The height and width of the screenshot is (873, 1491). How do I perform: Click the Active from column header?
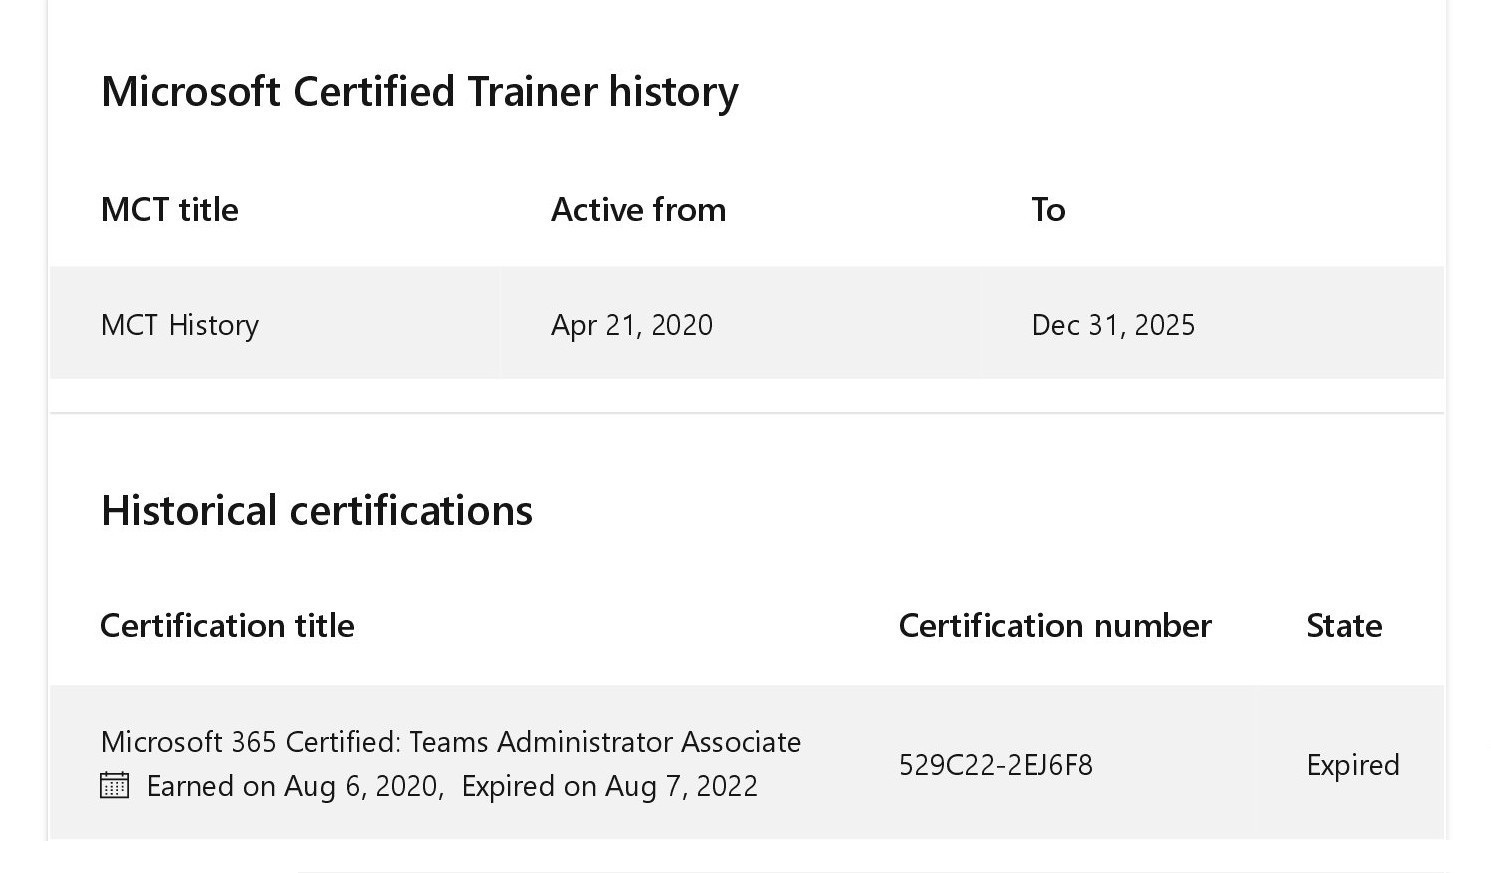point(638,210)
